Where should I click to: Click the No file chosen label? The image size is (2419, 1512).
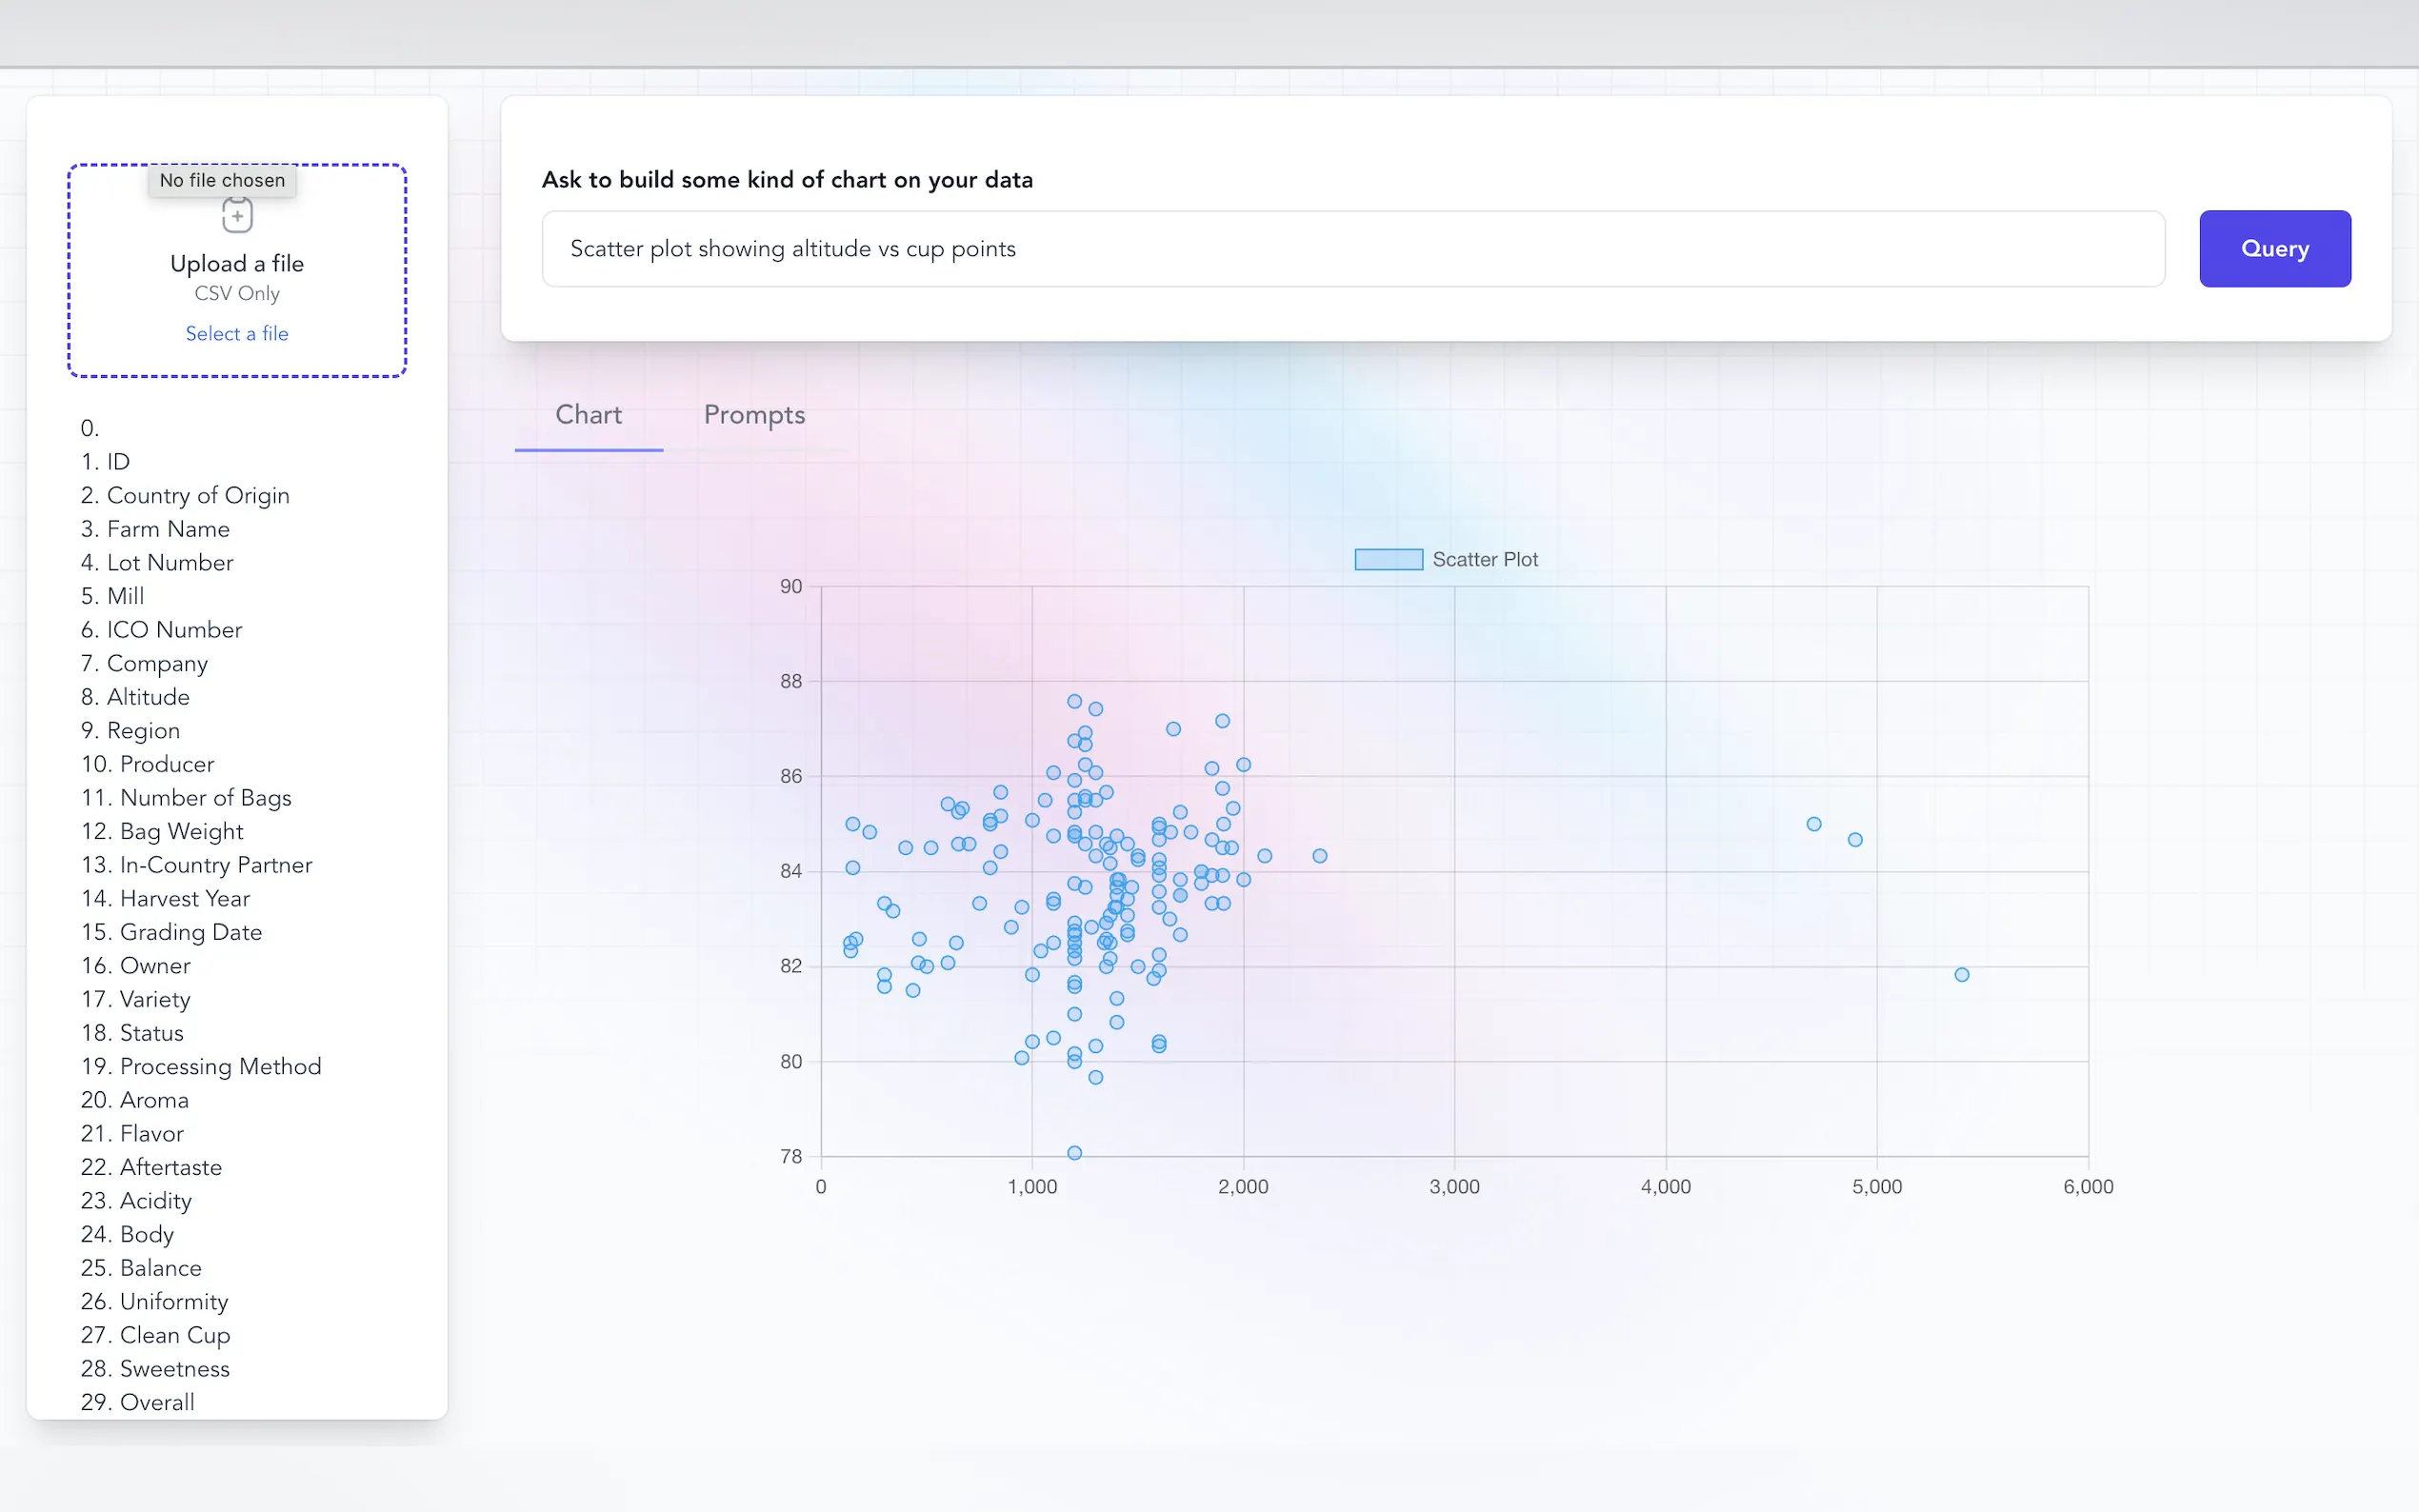tap(222, 180)
